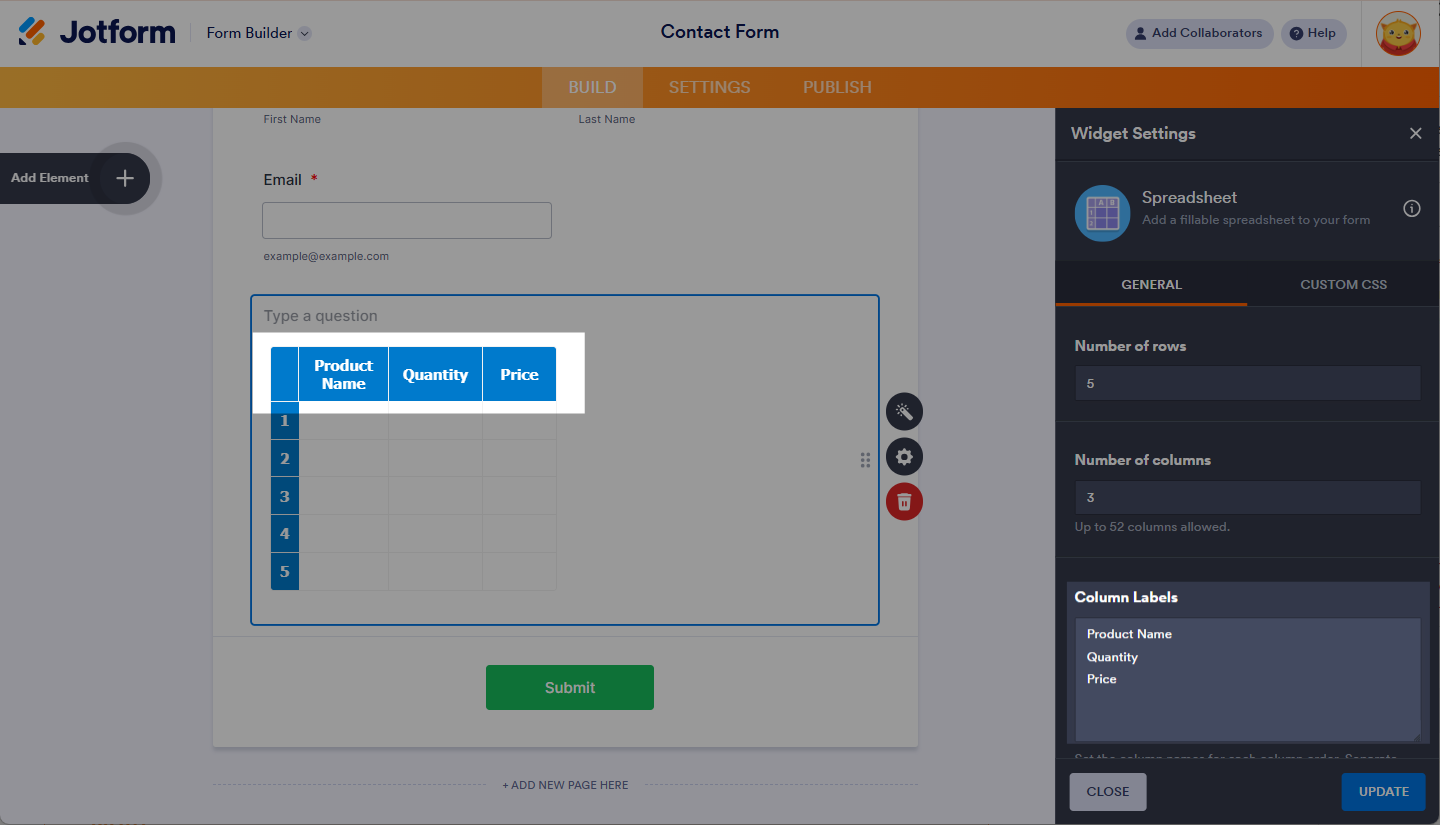The image size is (1440, 825).
Task: Click row 3 header in spreadsheet
Action: pyautogui.click(x=285, y=497)
